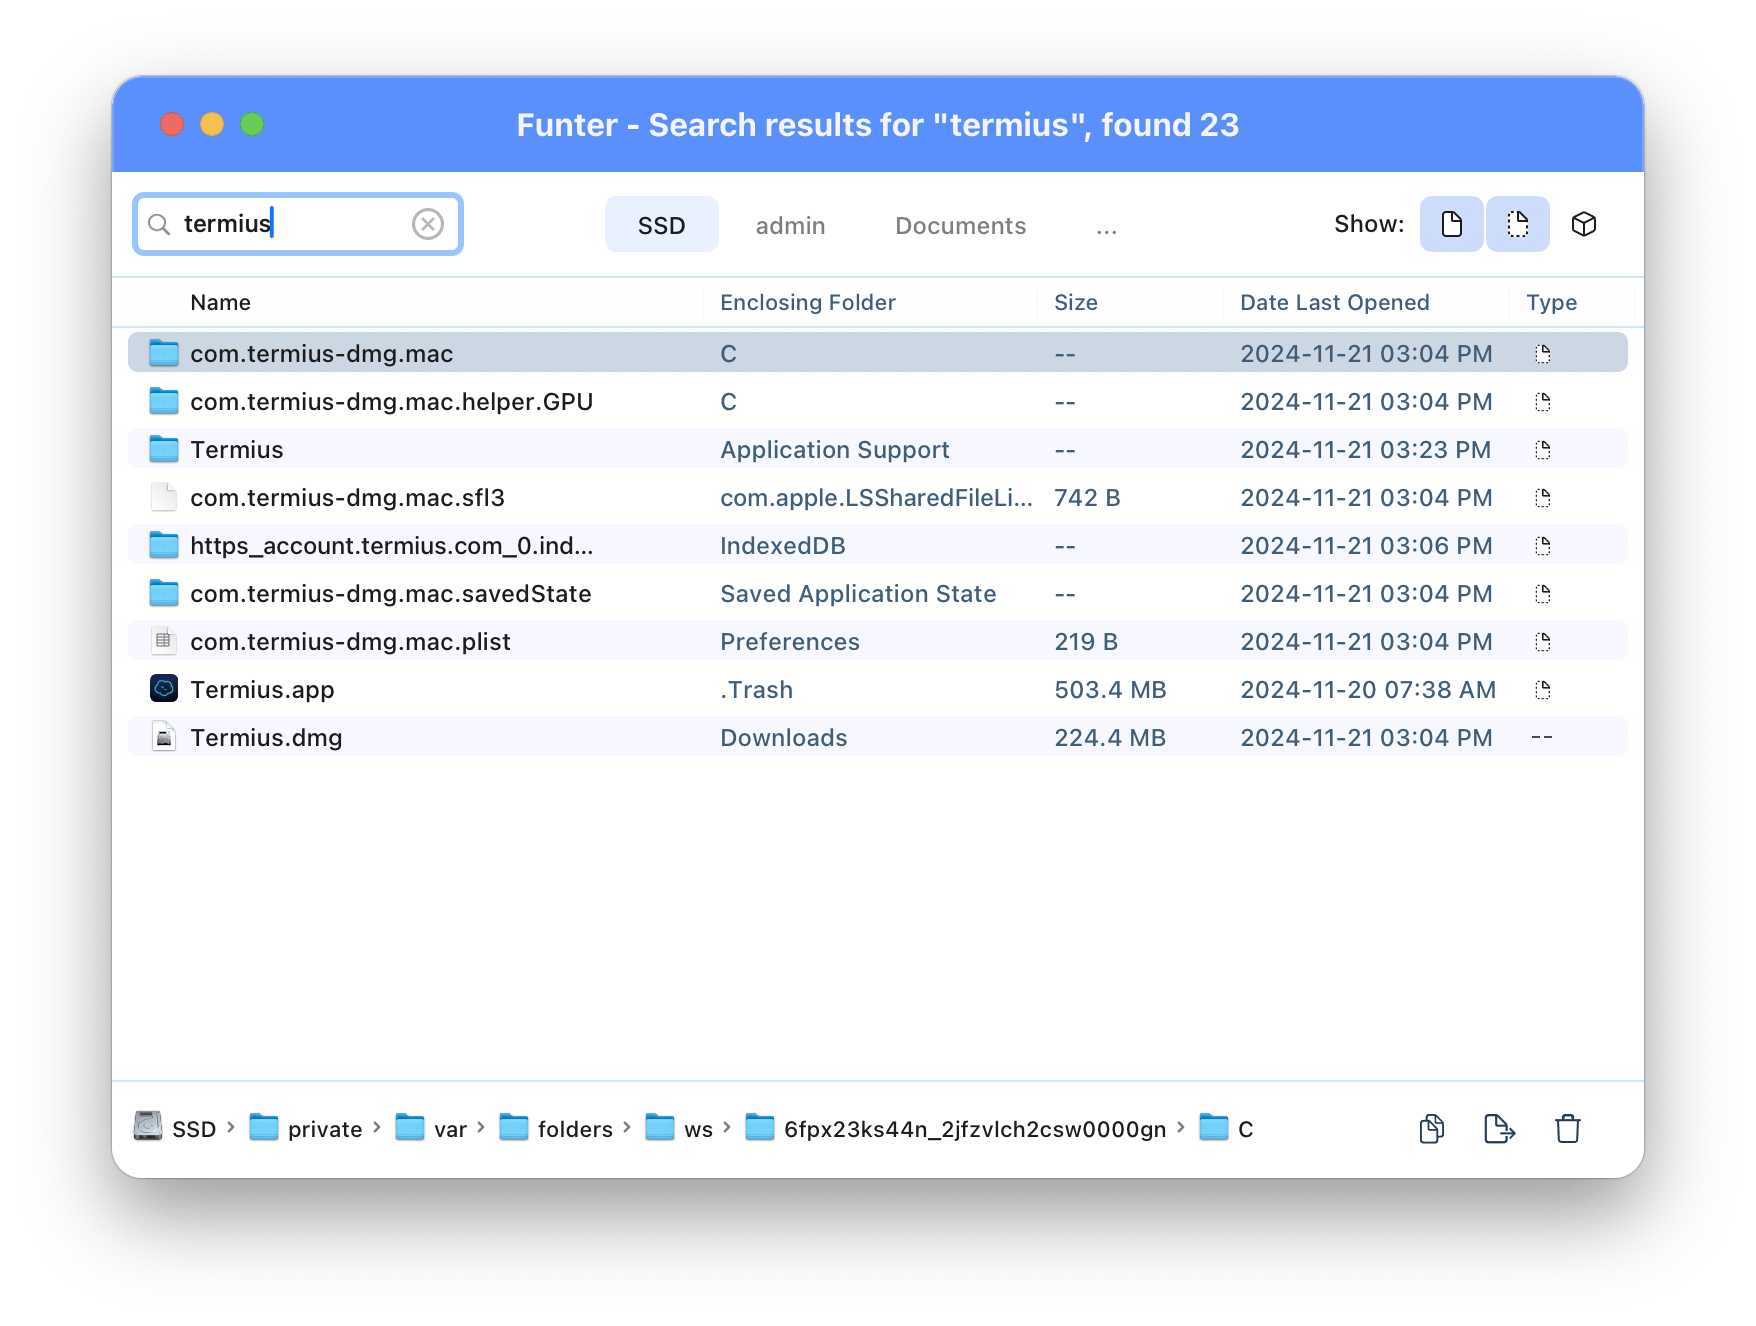The image size is (1756, 1326).
Task: Open the more locations ellipsis
Action: coord(1106,228)
